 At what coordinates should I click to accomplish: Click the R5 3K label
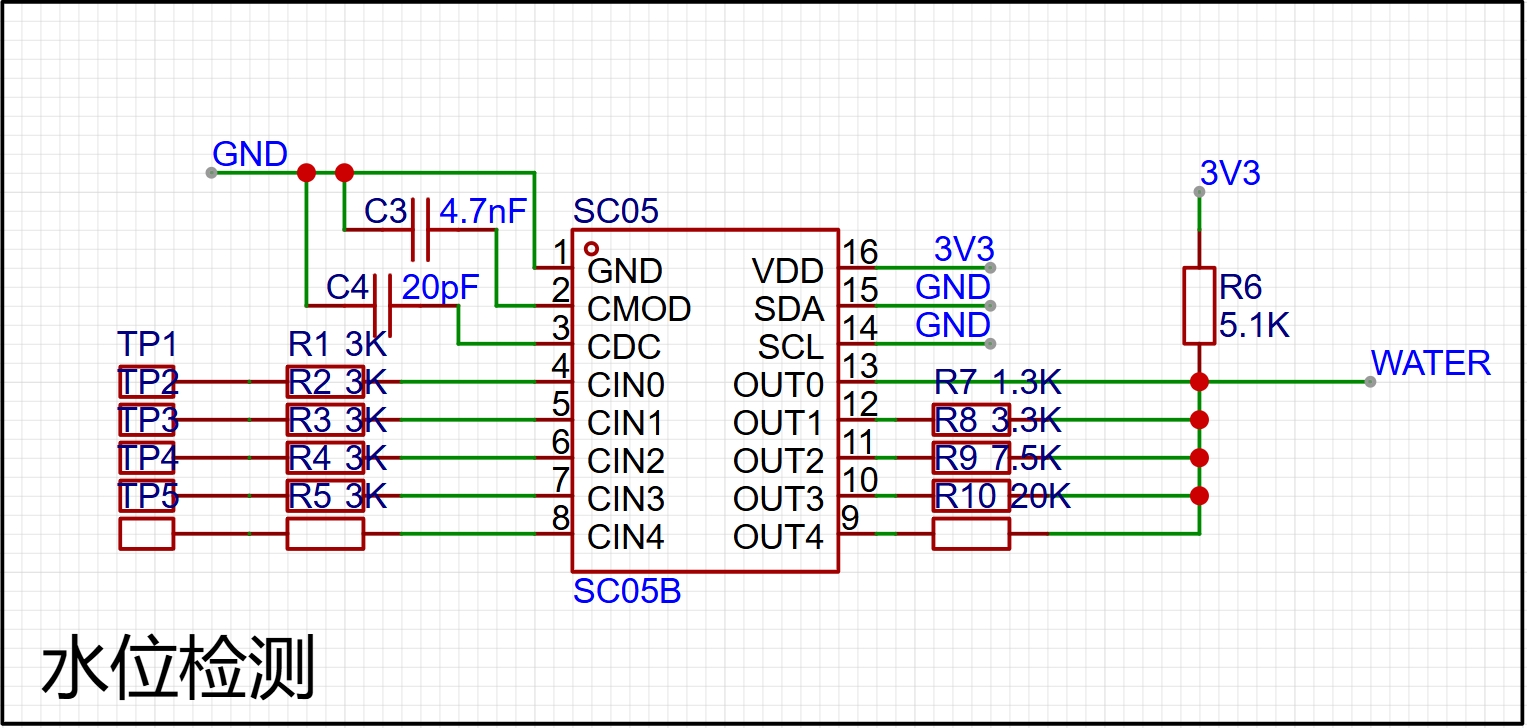pyautogui.click(x=338, y=497)
